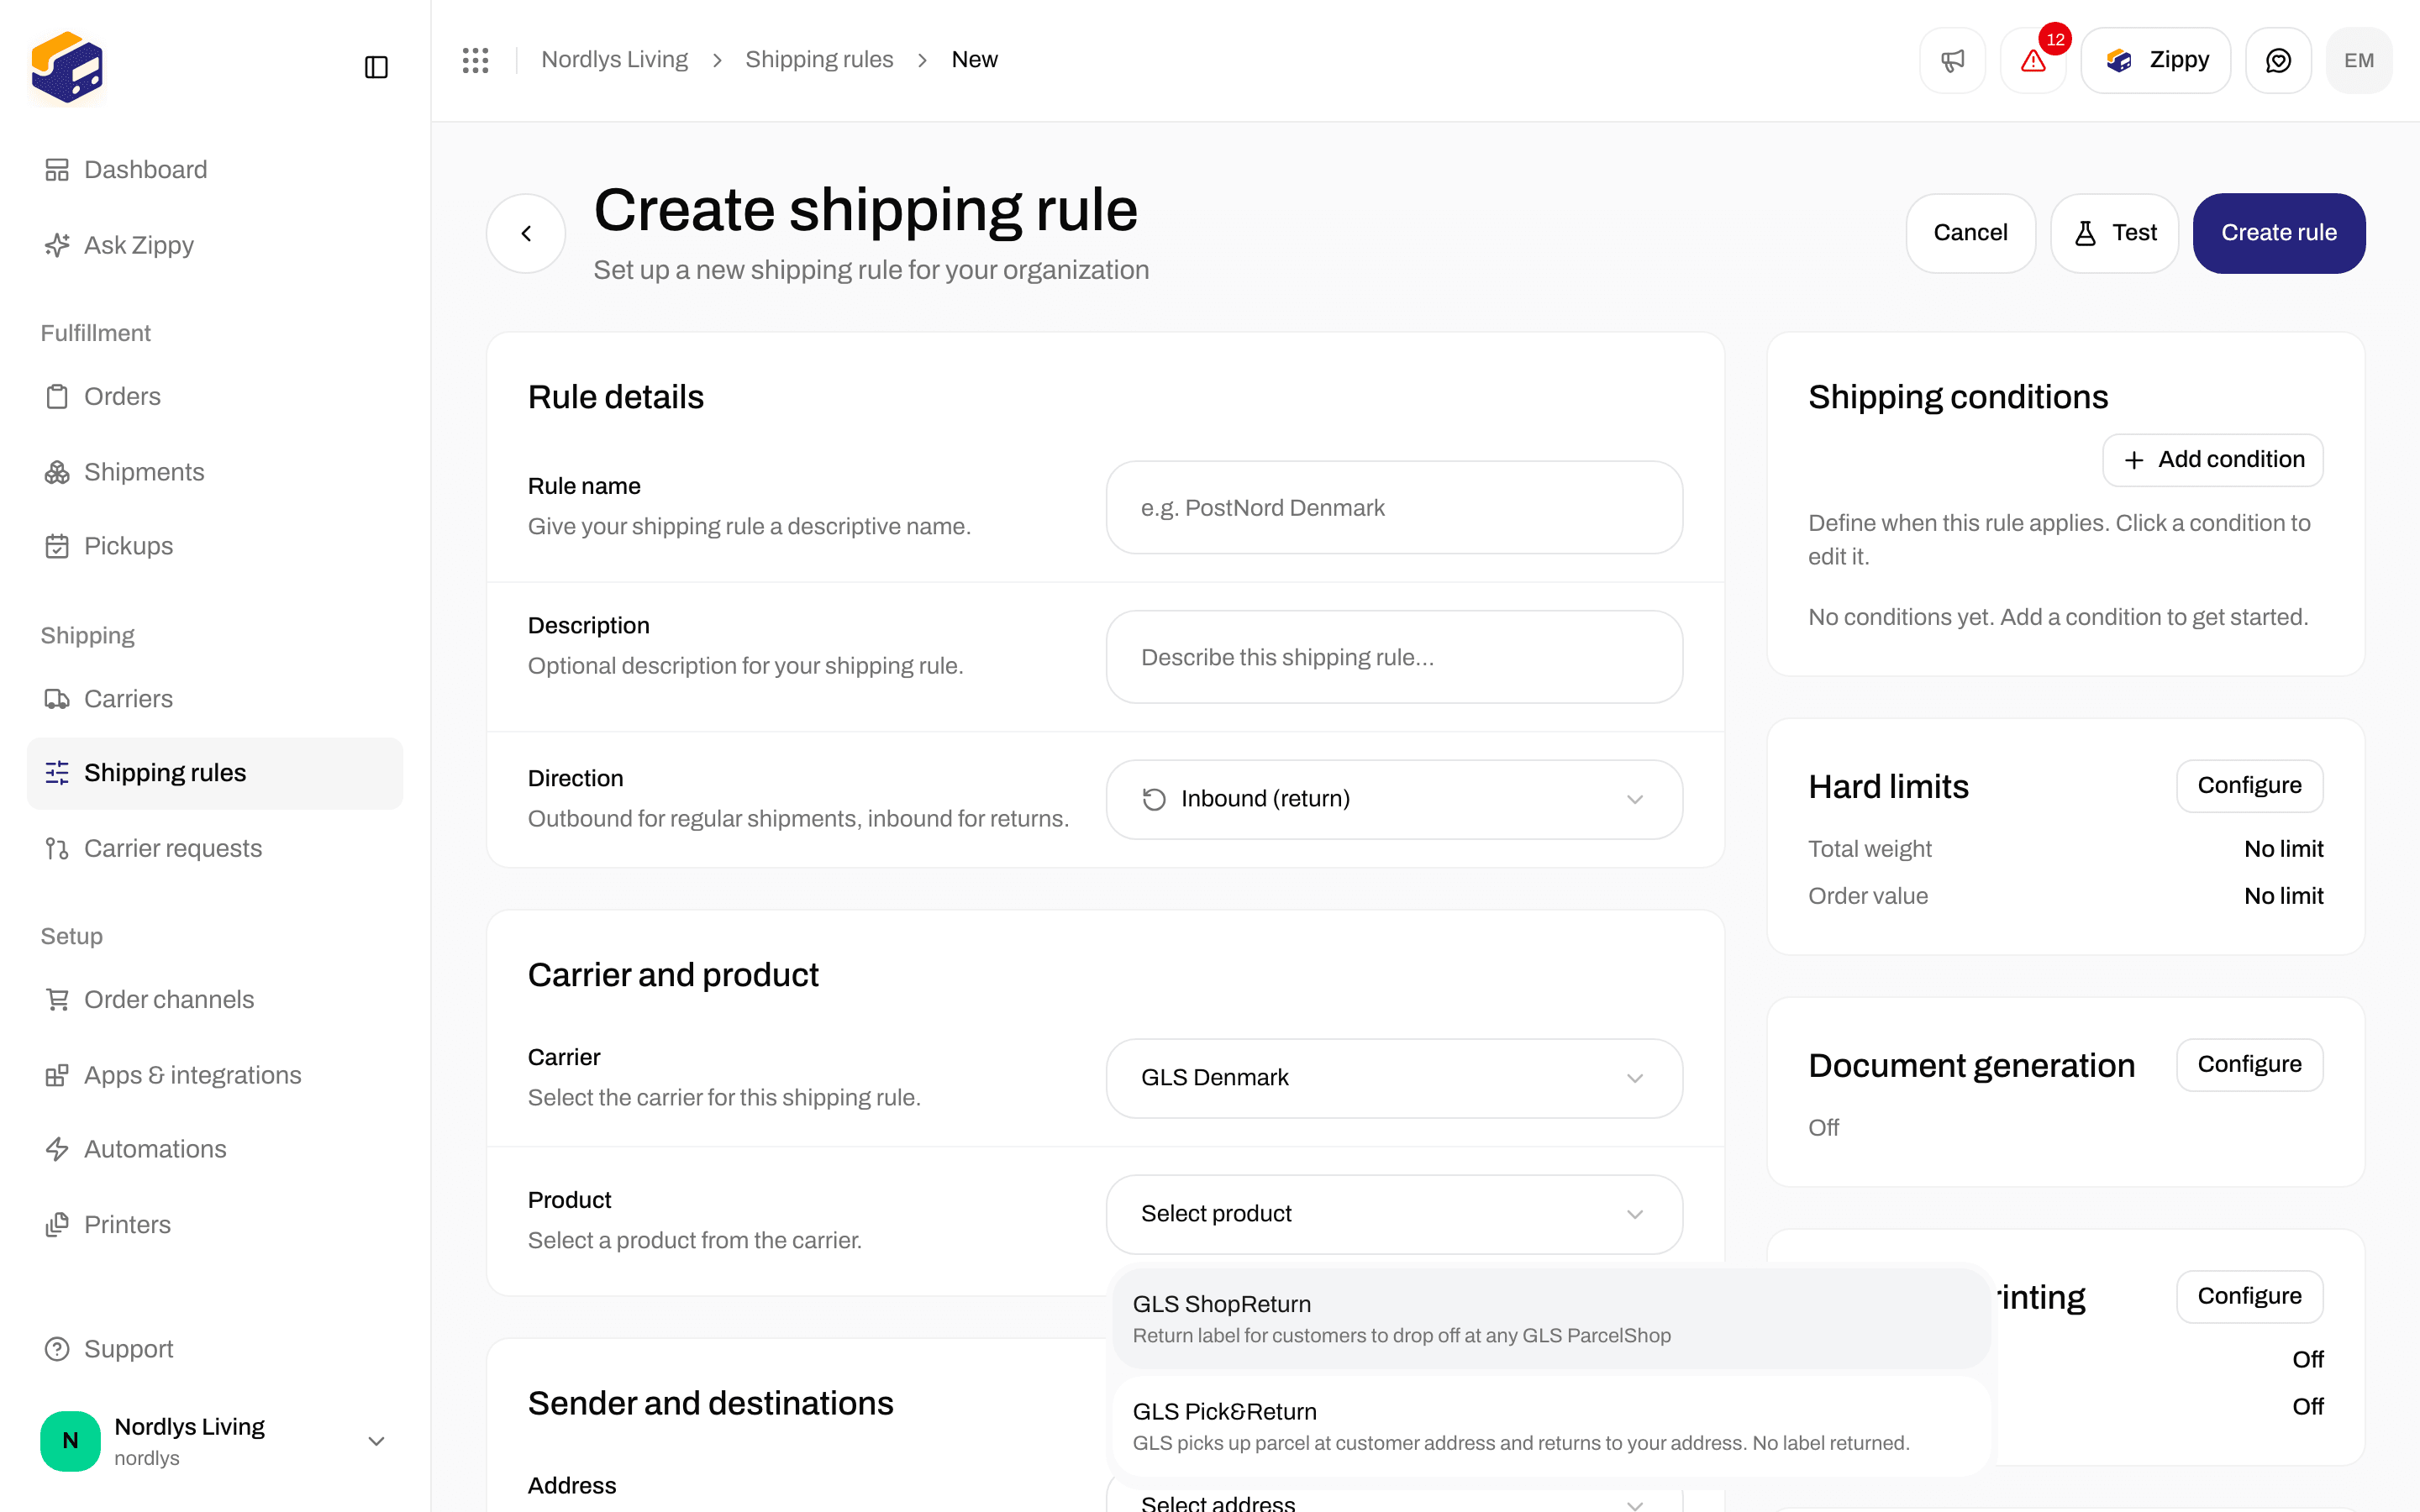Choose GLS Pick&Return product option
Image resolution: width=2420 pixels, height=1512 pixels.
tap(1550, 1426)
